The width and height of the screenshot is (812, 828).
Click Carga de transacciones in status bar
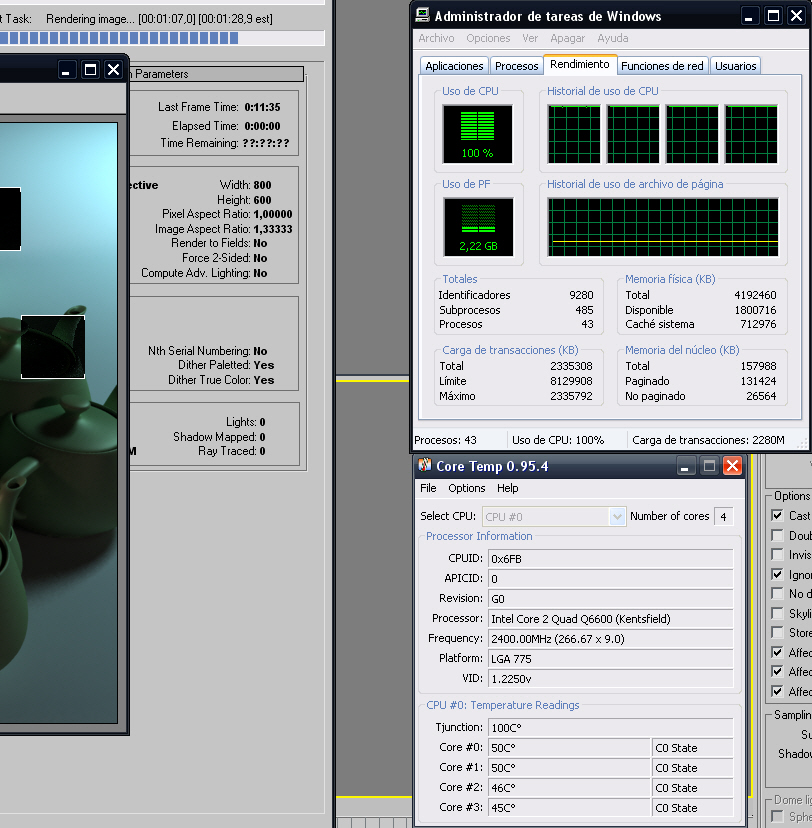709,440
